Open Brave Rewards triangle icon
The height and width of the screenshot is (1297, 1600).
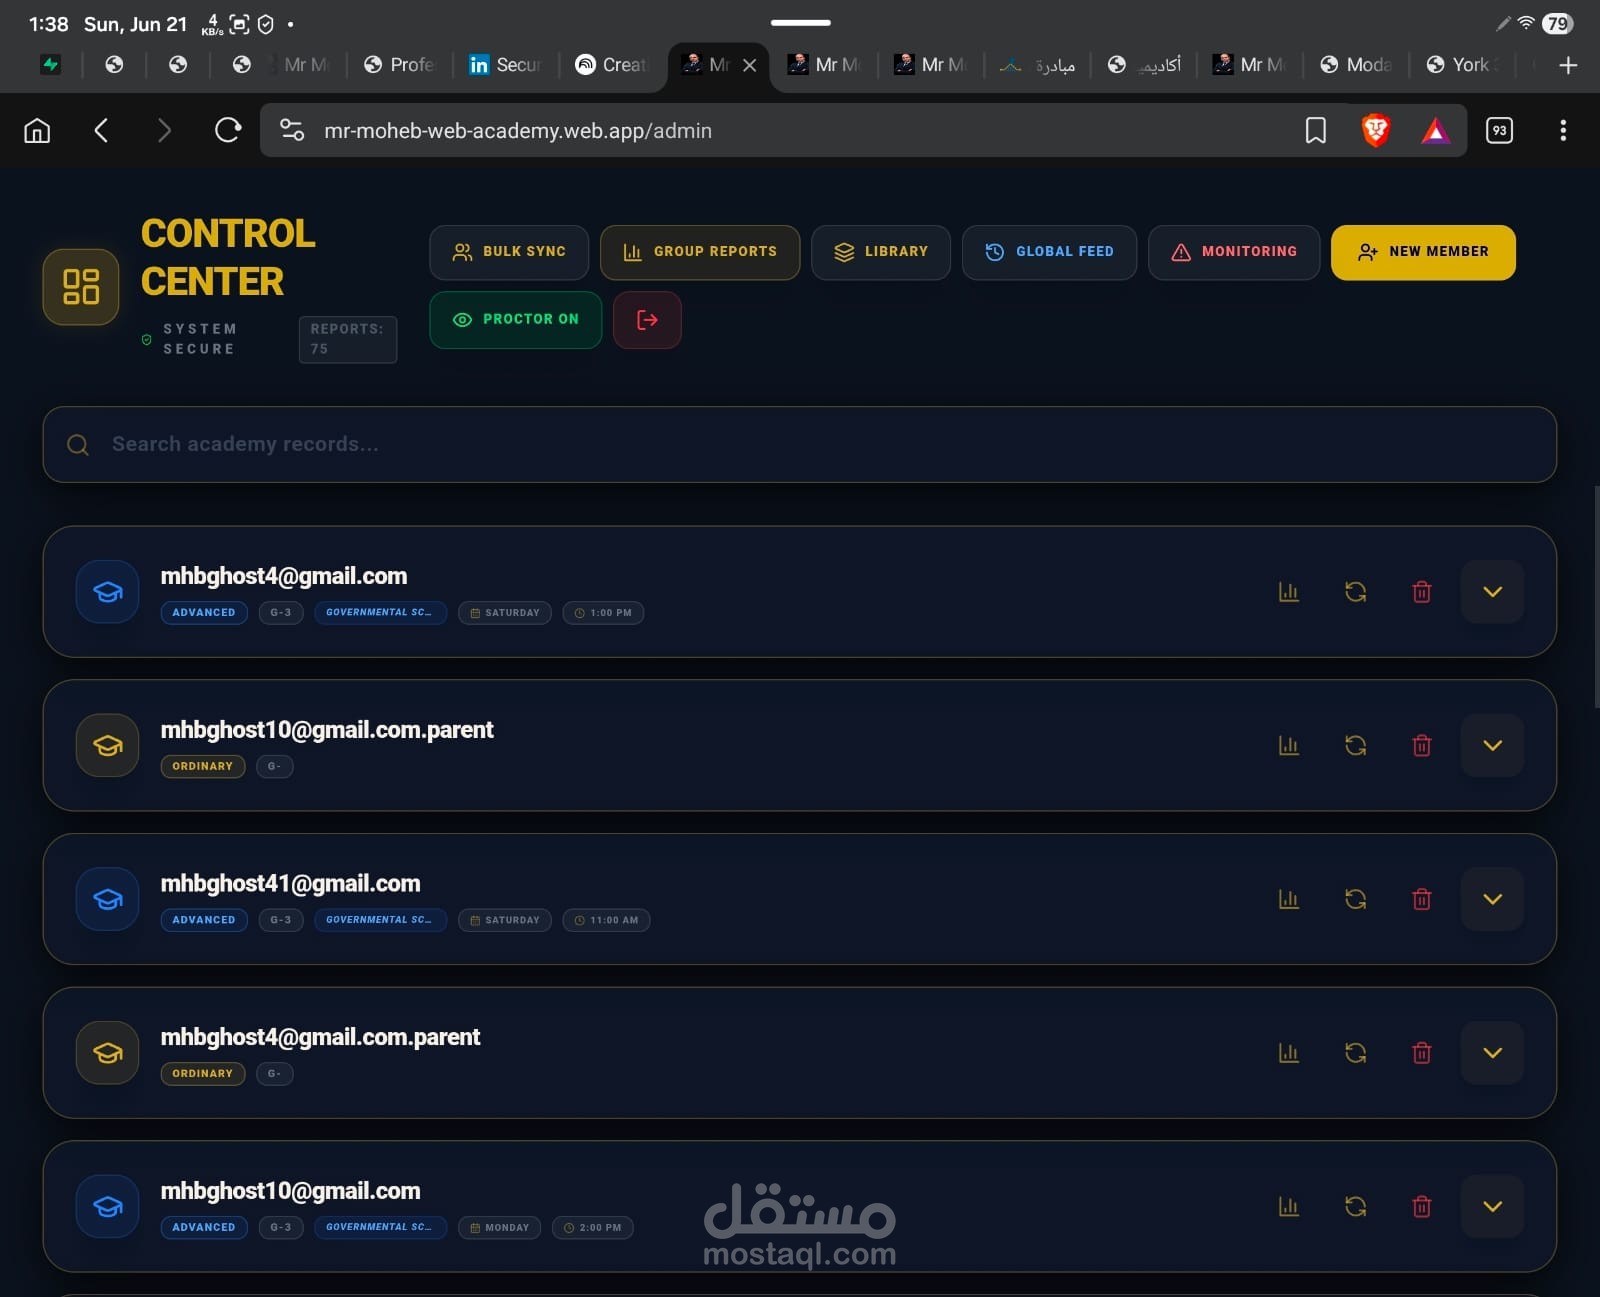coord(1436,131)
